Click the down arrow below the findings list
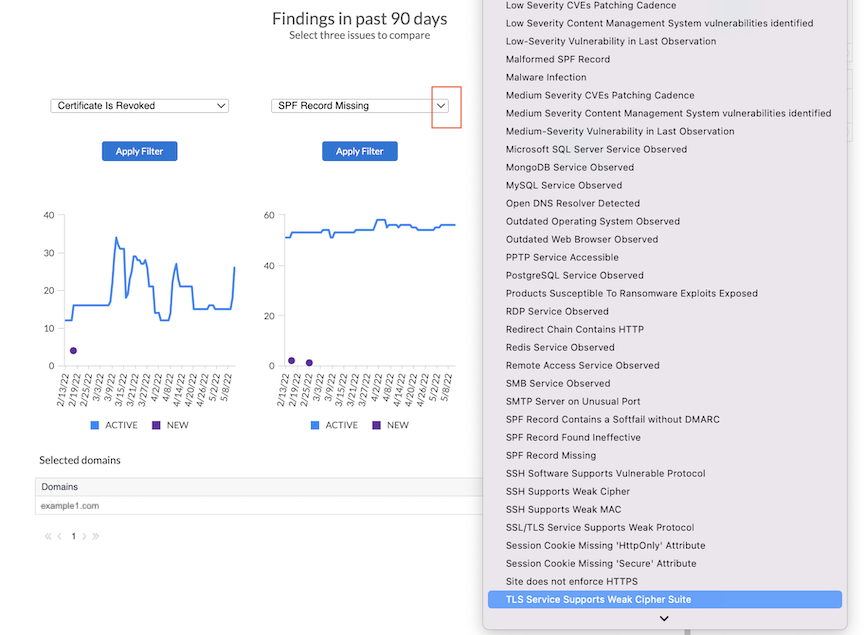The image size is (864, 635). (663, 619)
